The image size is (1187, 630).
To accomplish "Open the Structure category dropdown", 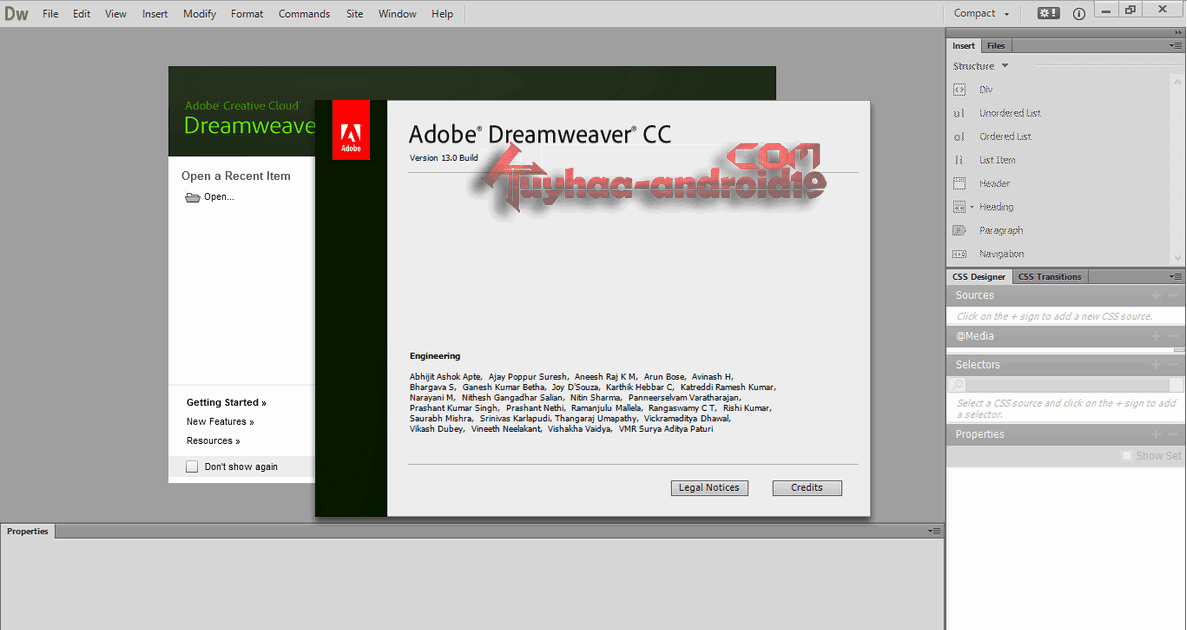I will 980,66.
